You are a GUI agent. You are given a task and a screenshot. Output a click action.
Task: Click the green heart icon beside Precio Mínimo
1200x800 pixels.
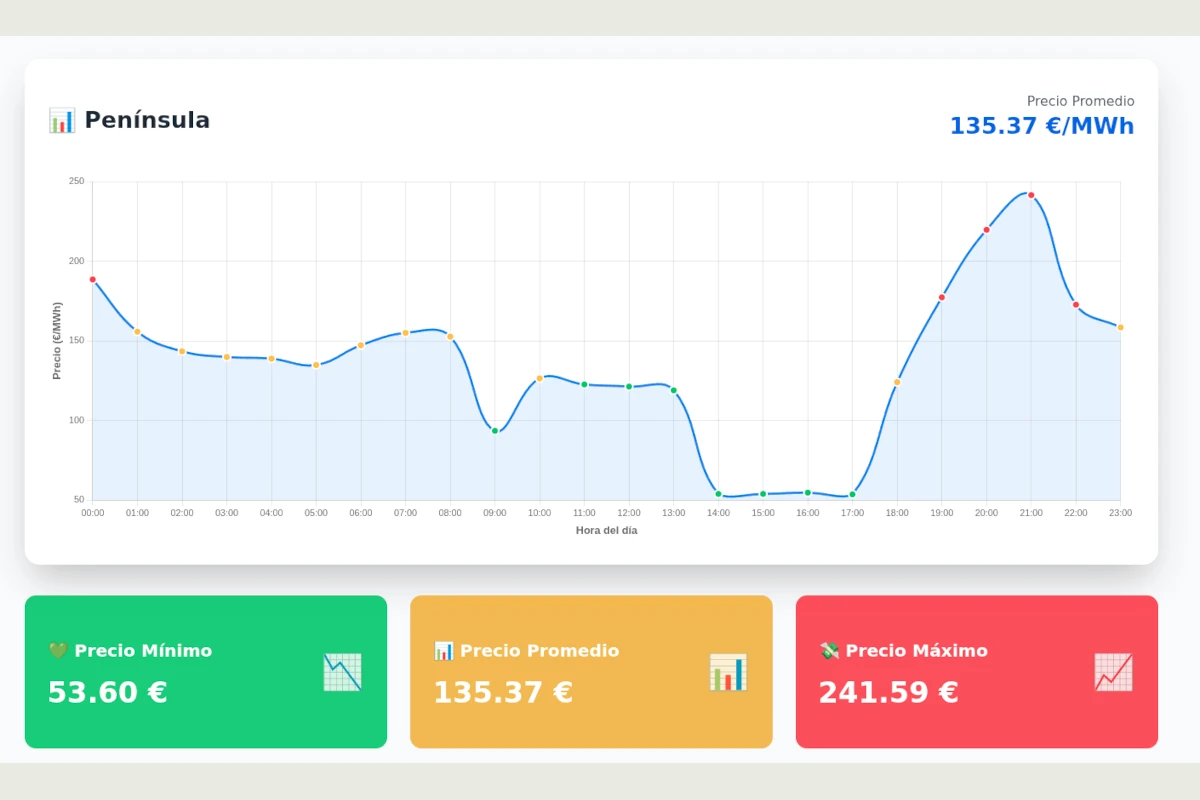(x=58, y=651)
